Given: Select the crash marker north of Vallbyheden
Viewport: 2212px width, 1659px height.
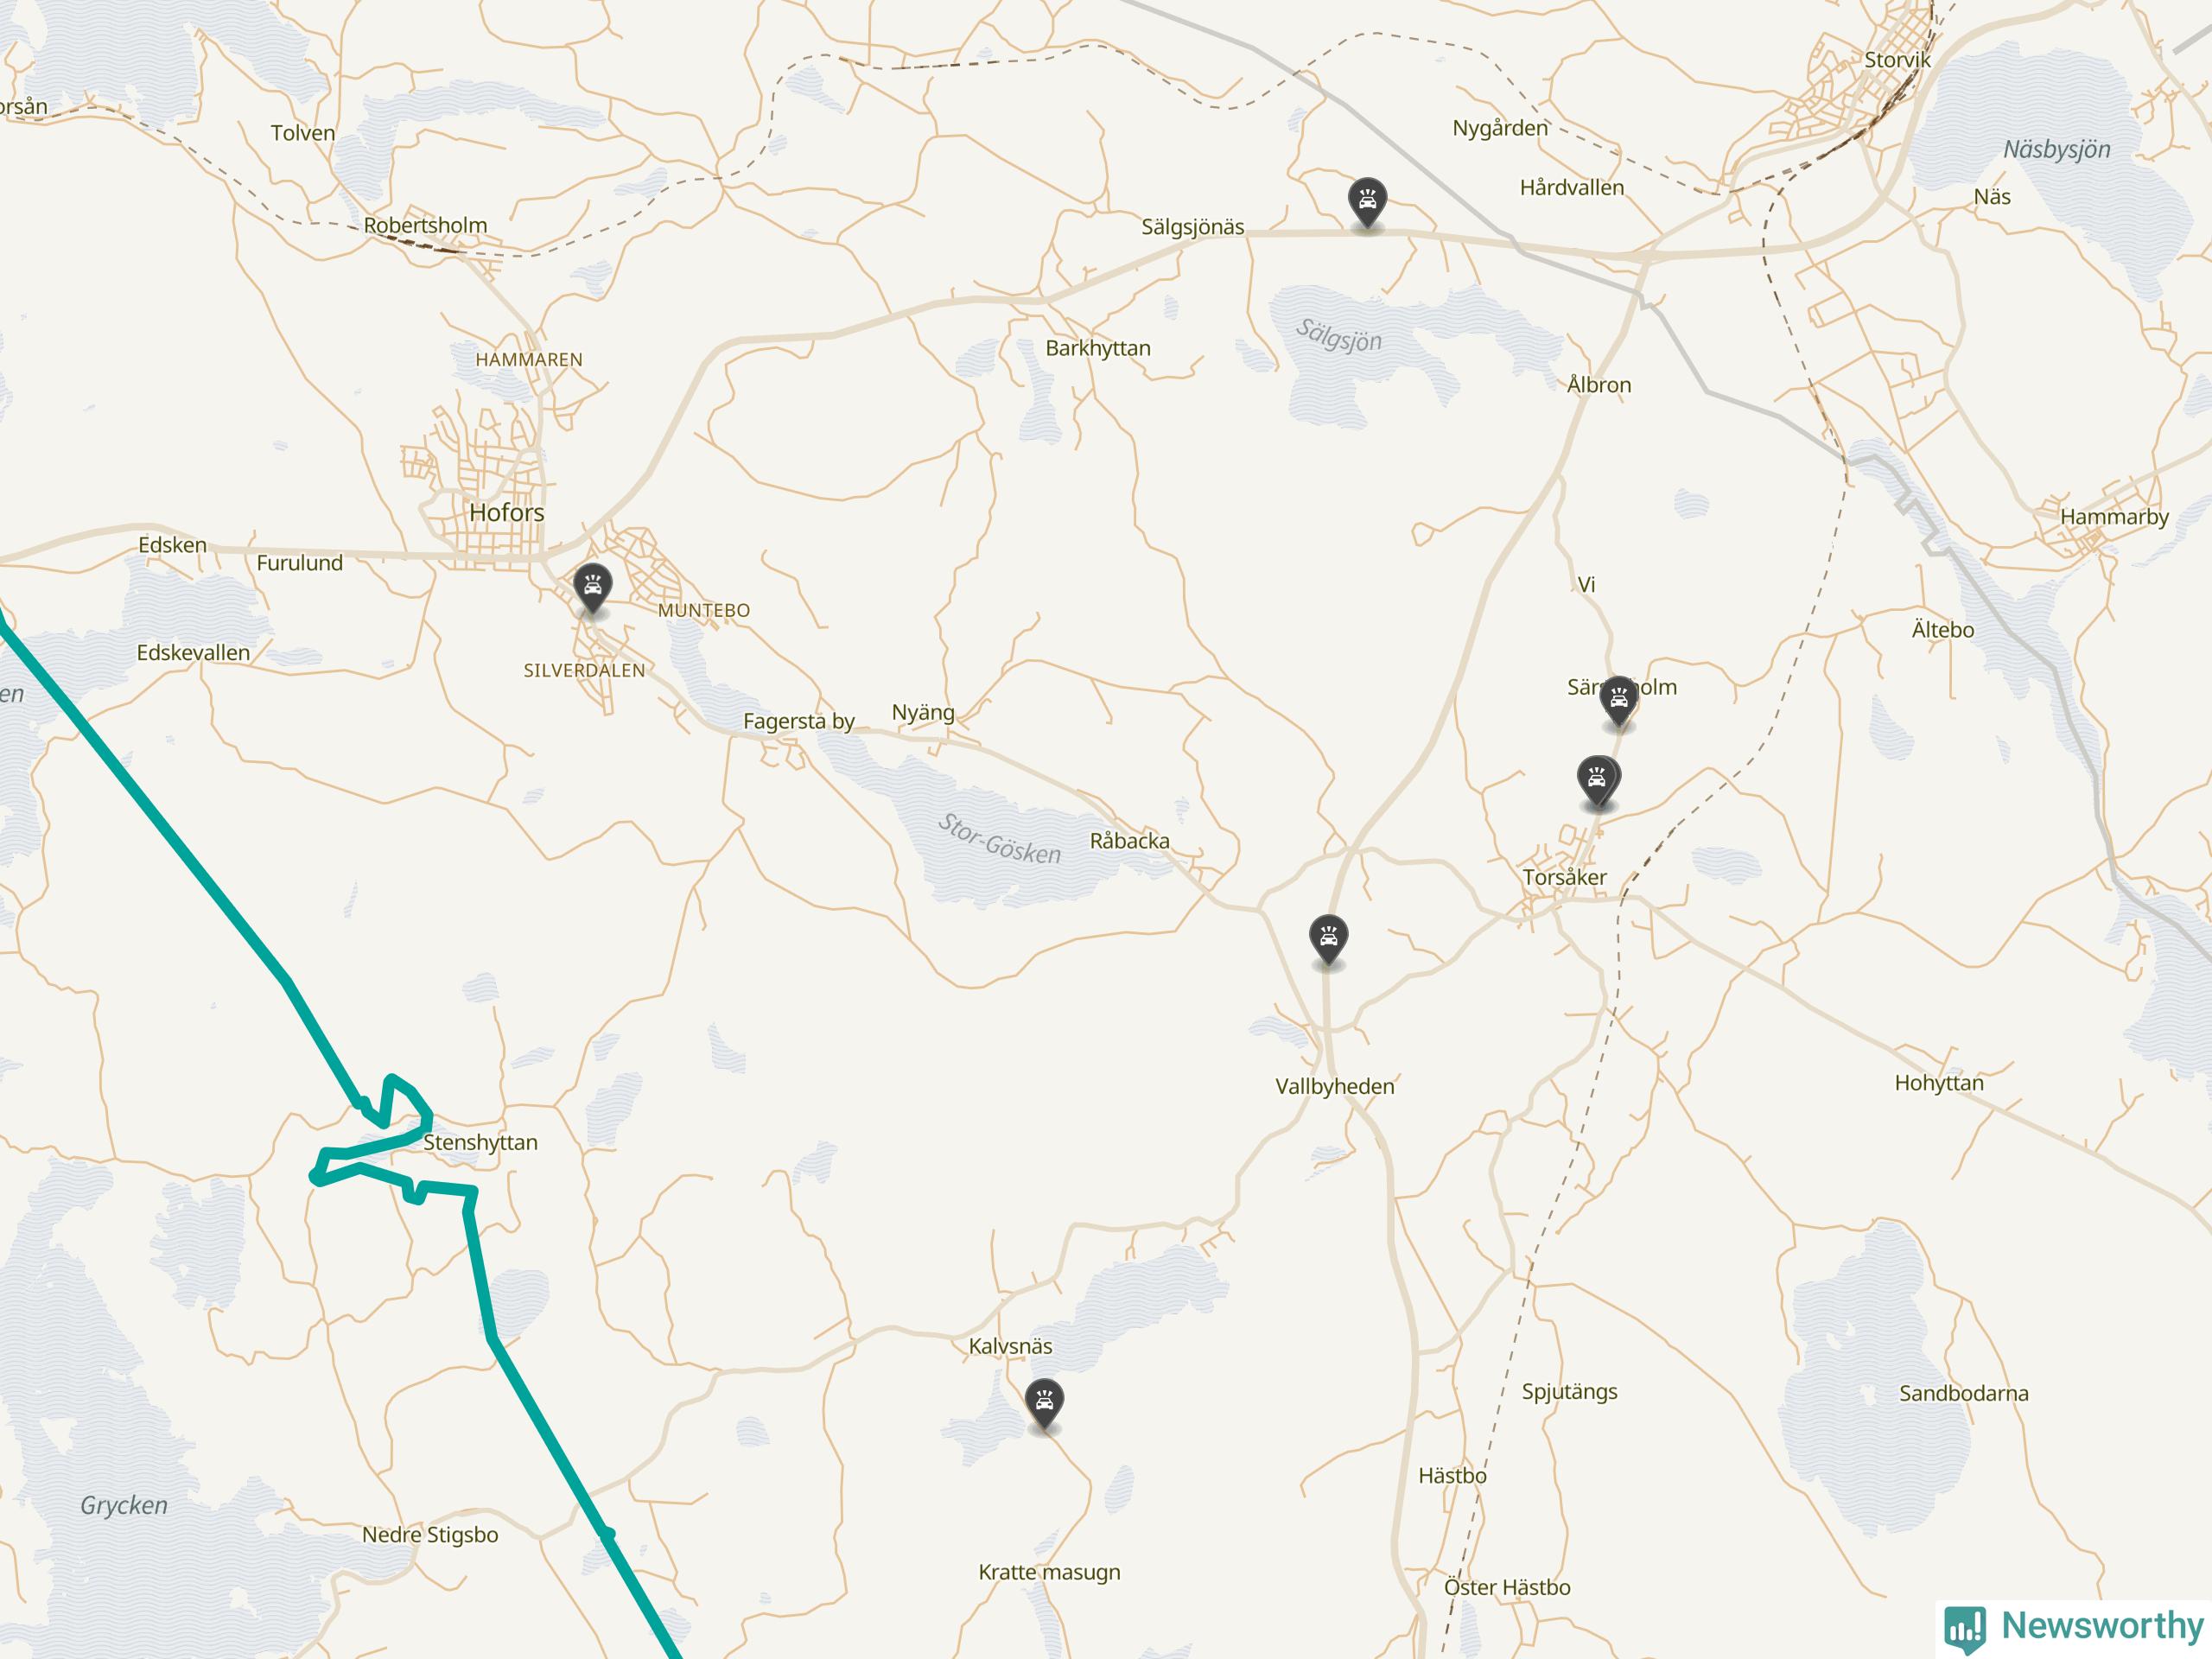Looking at the screenshot, I should pos(1328,939).
